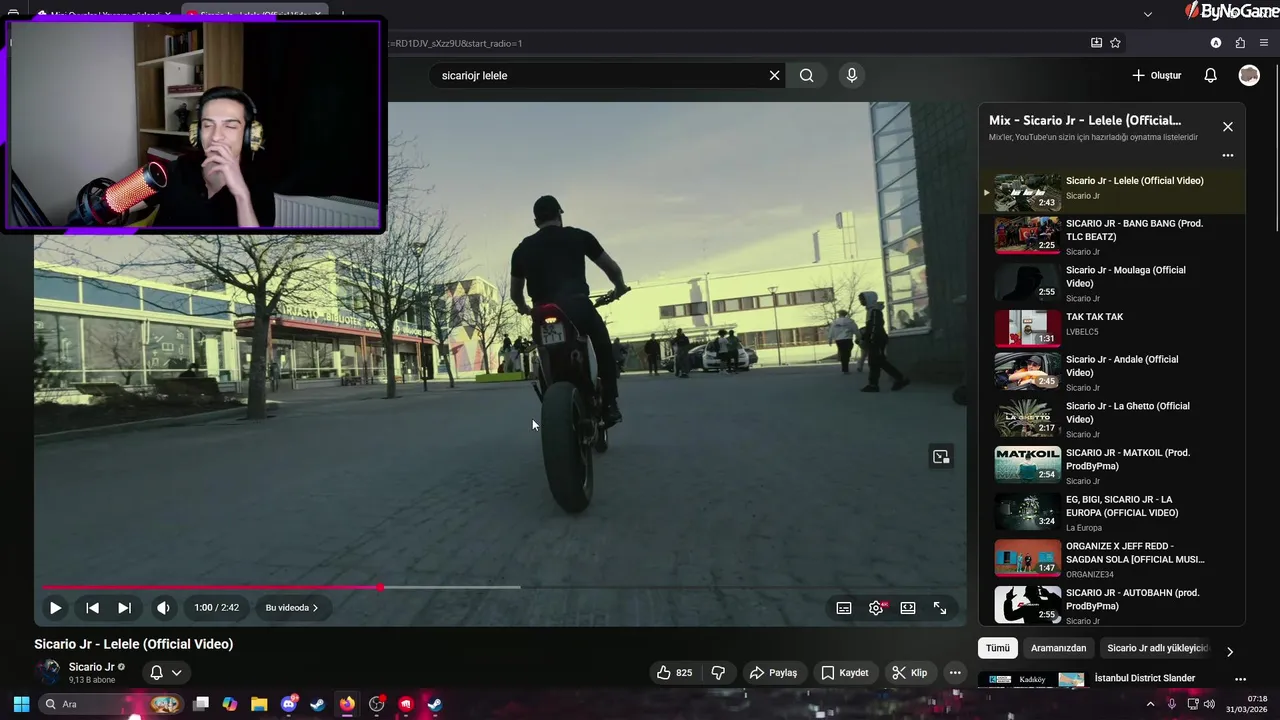The height and width of the screenshot is (720, 1280).
Task: Open a new browser tab
Action: (x=342, y=15)
